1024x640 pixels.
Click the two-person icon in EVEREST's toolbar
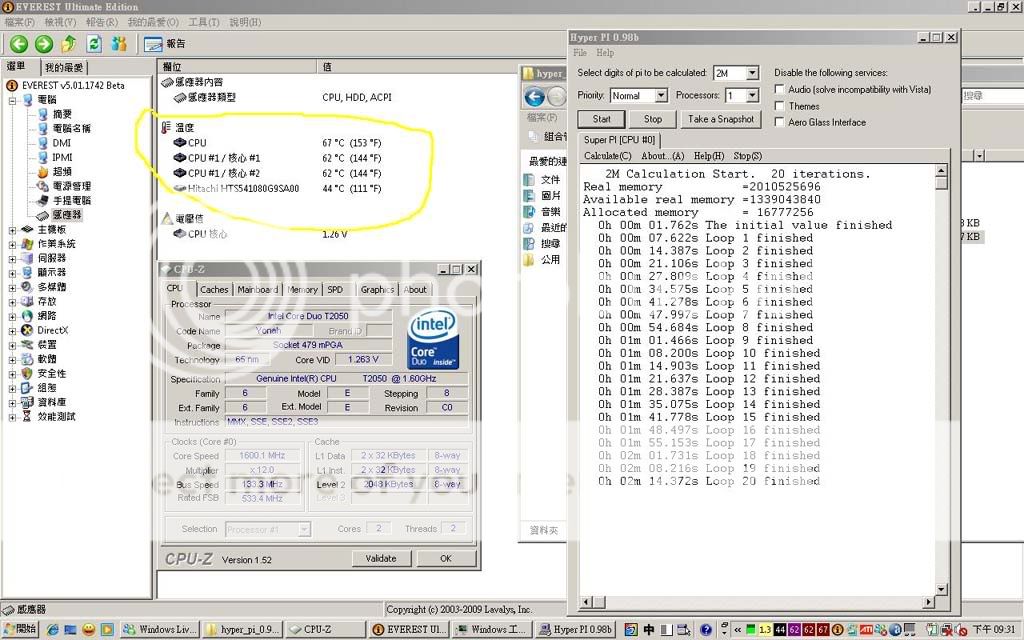(x=119, y=44)
